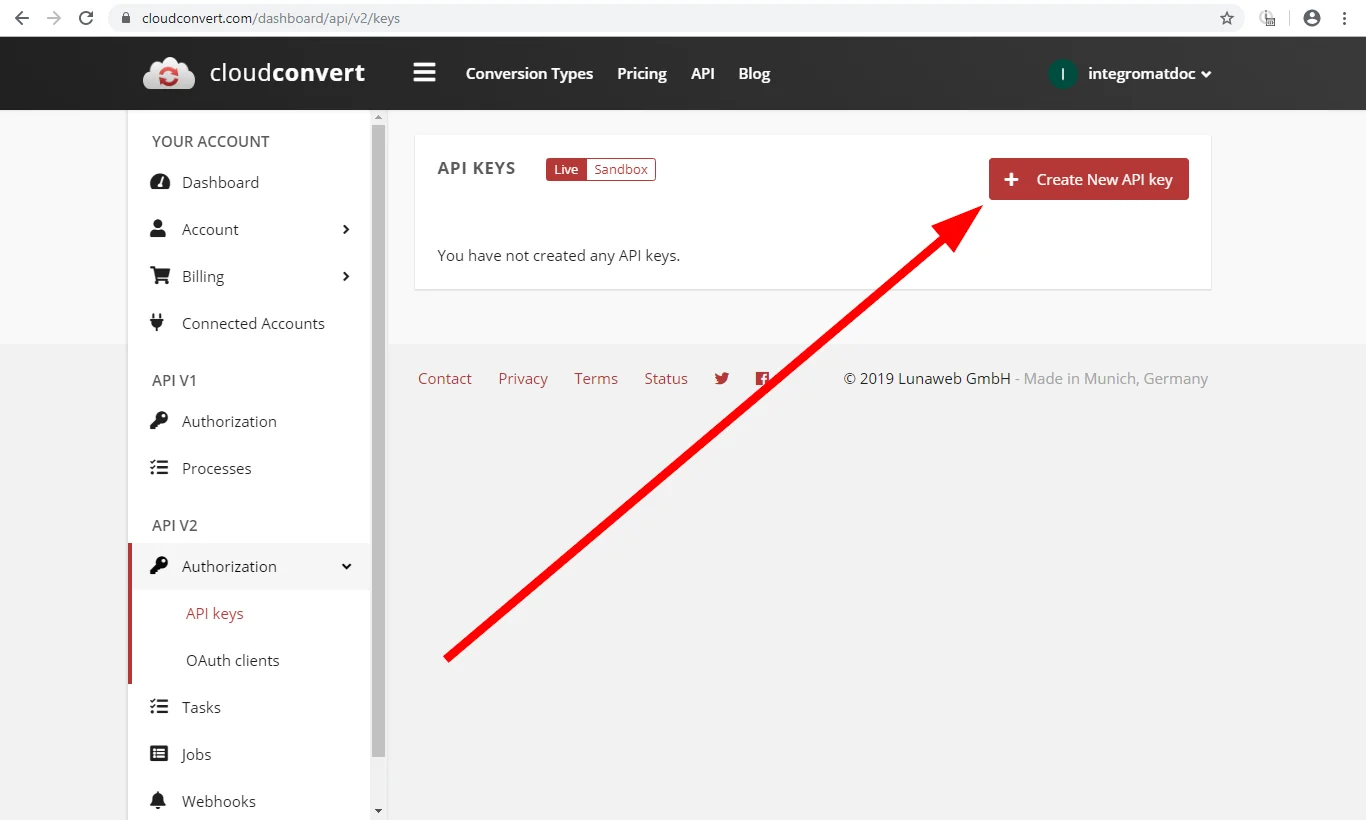Reload the page with the refresh icon
The height and width of the screenshot is (820, 1366).
pos(86,18)
